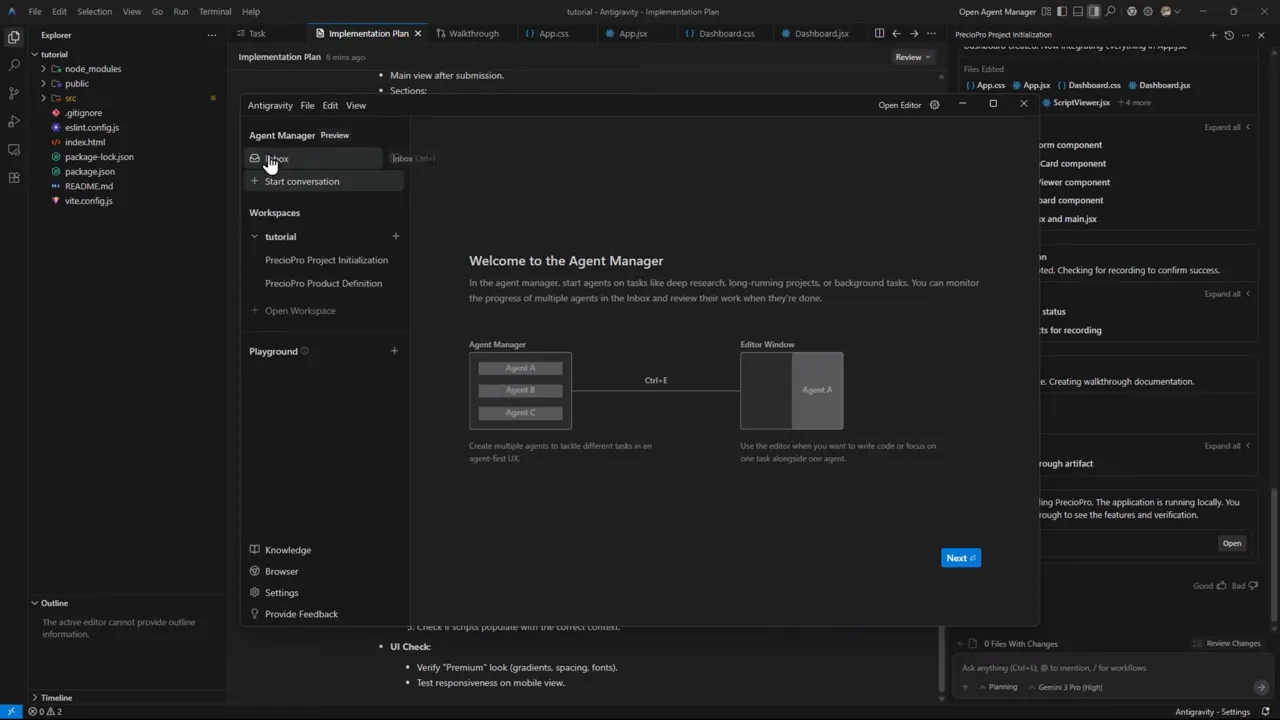Screen dimensions: 1280x720
Task: Open Knowledge from the Agent Manager sidebar
Action: coord(288,550)
